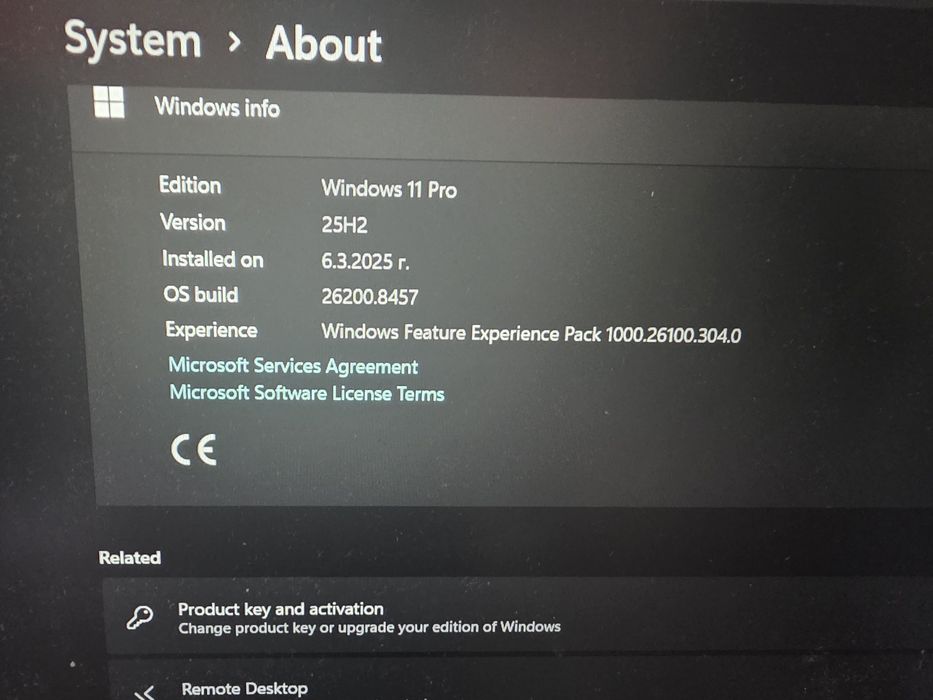This screenshot has width=933, height=700.
Task: Open Microsoft Services Agreement link
Action: [293, 366]
